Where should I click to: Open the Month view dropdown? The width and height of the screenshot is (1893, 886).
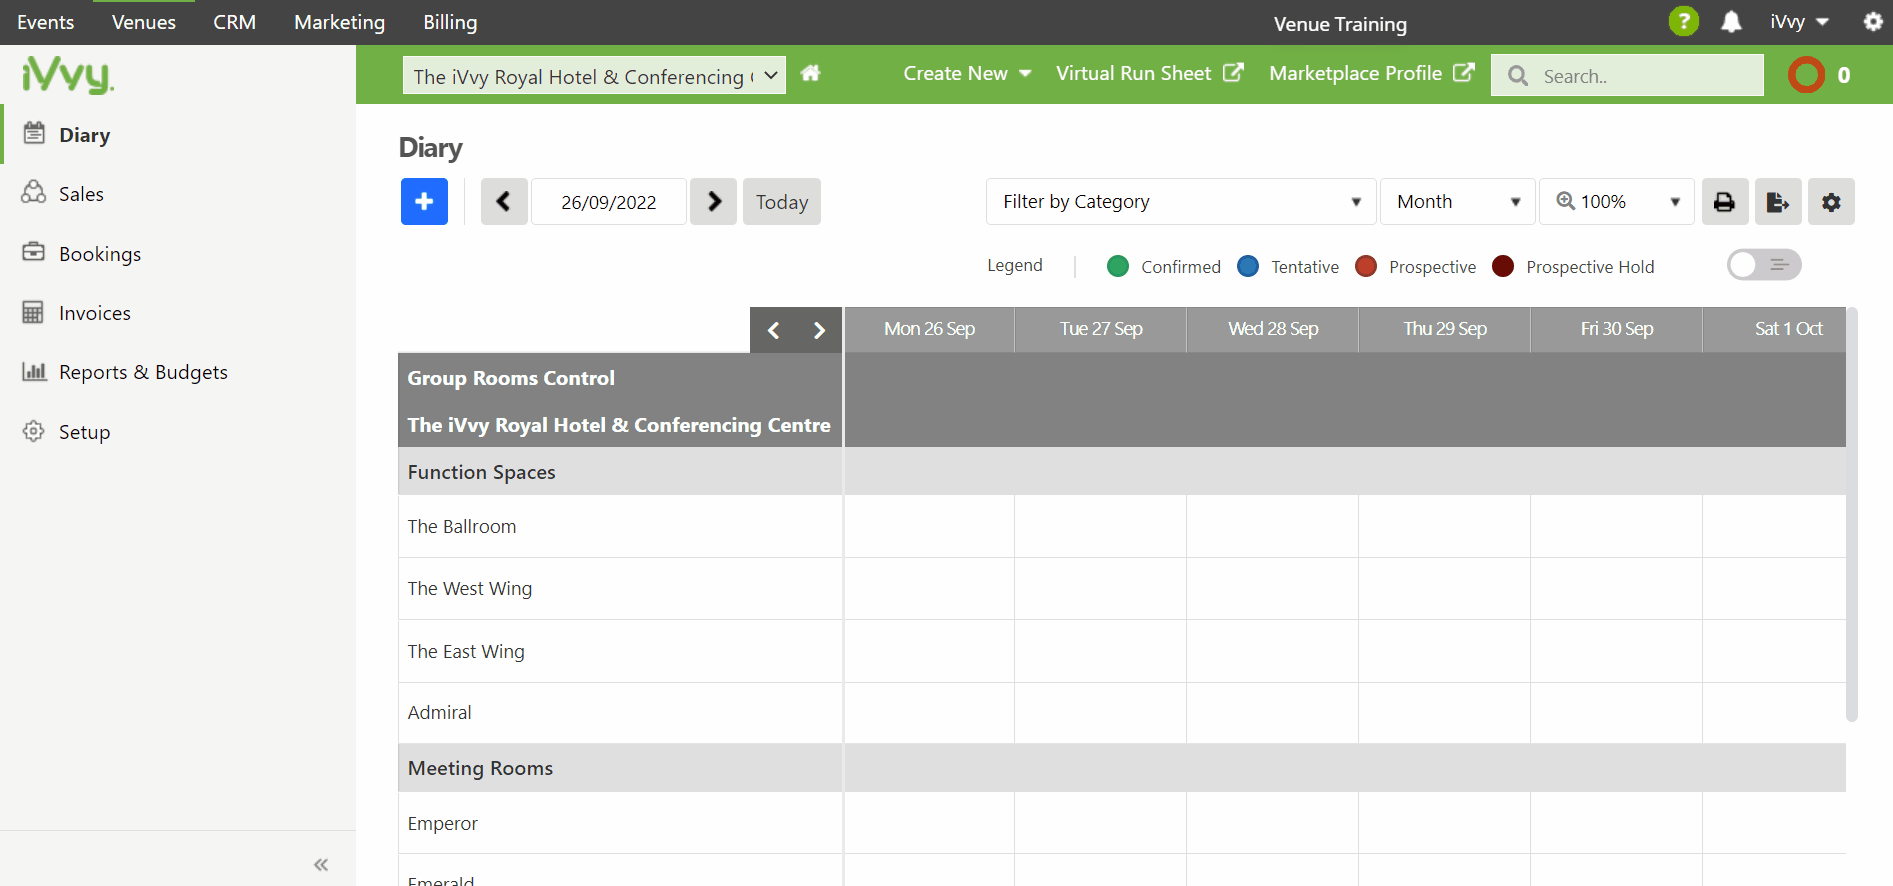tap(1458, 202)
